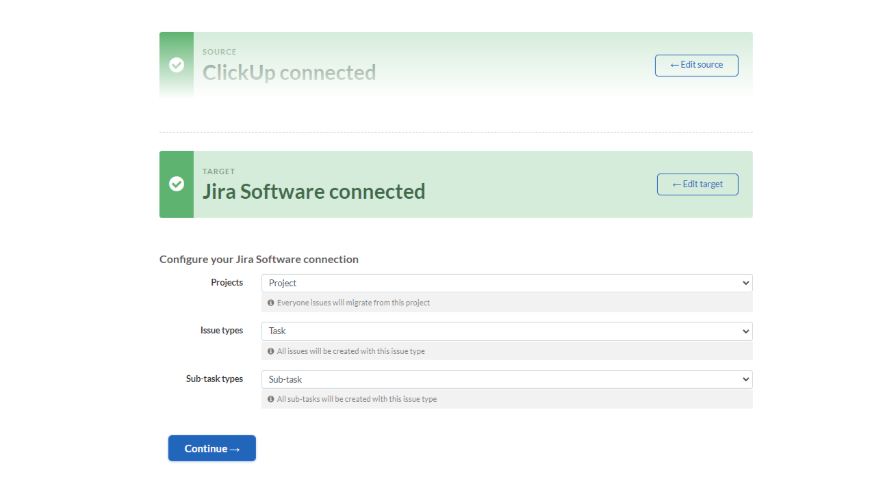This screenshot has height=494, width=870.
Task: Click info icon beside All sub-tasks hint
Action: click(271, 399)
